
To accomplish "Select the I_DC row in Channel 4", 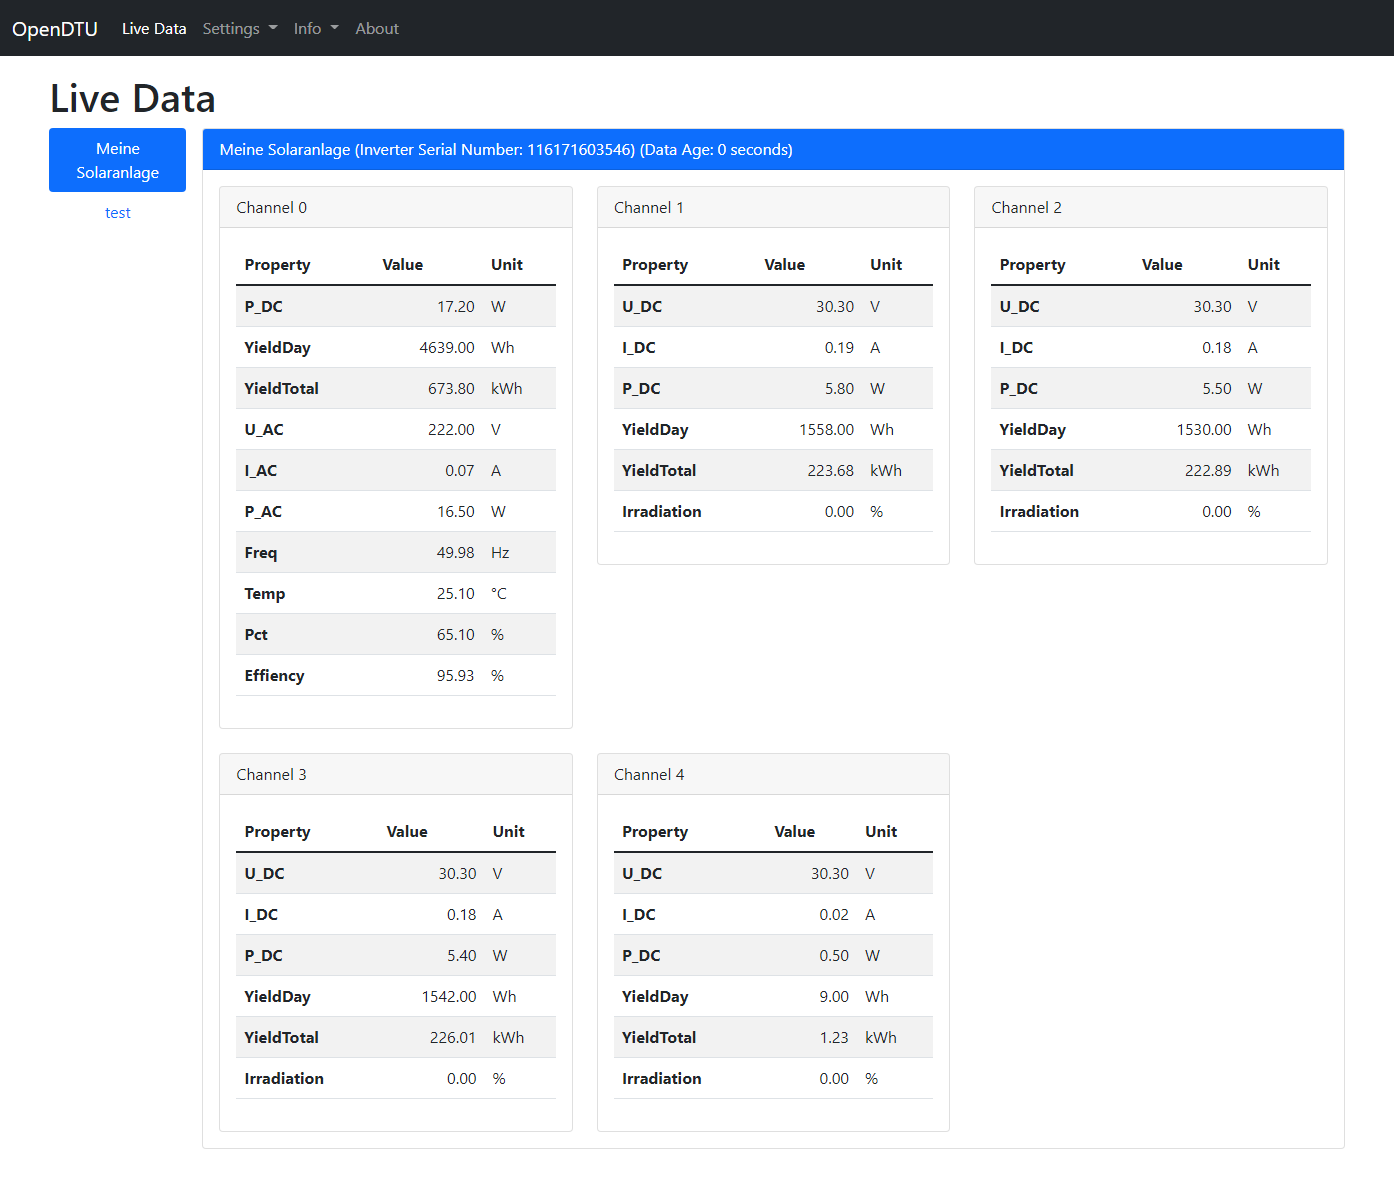I will (772, 915).
